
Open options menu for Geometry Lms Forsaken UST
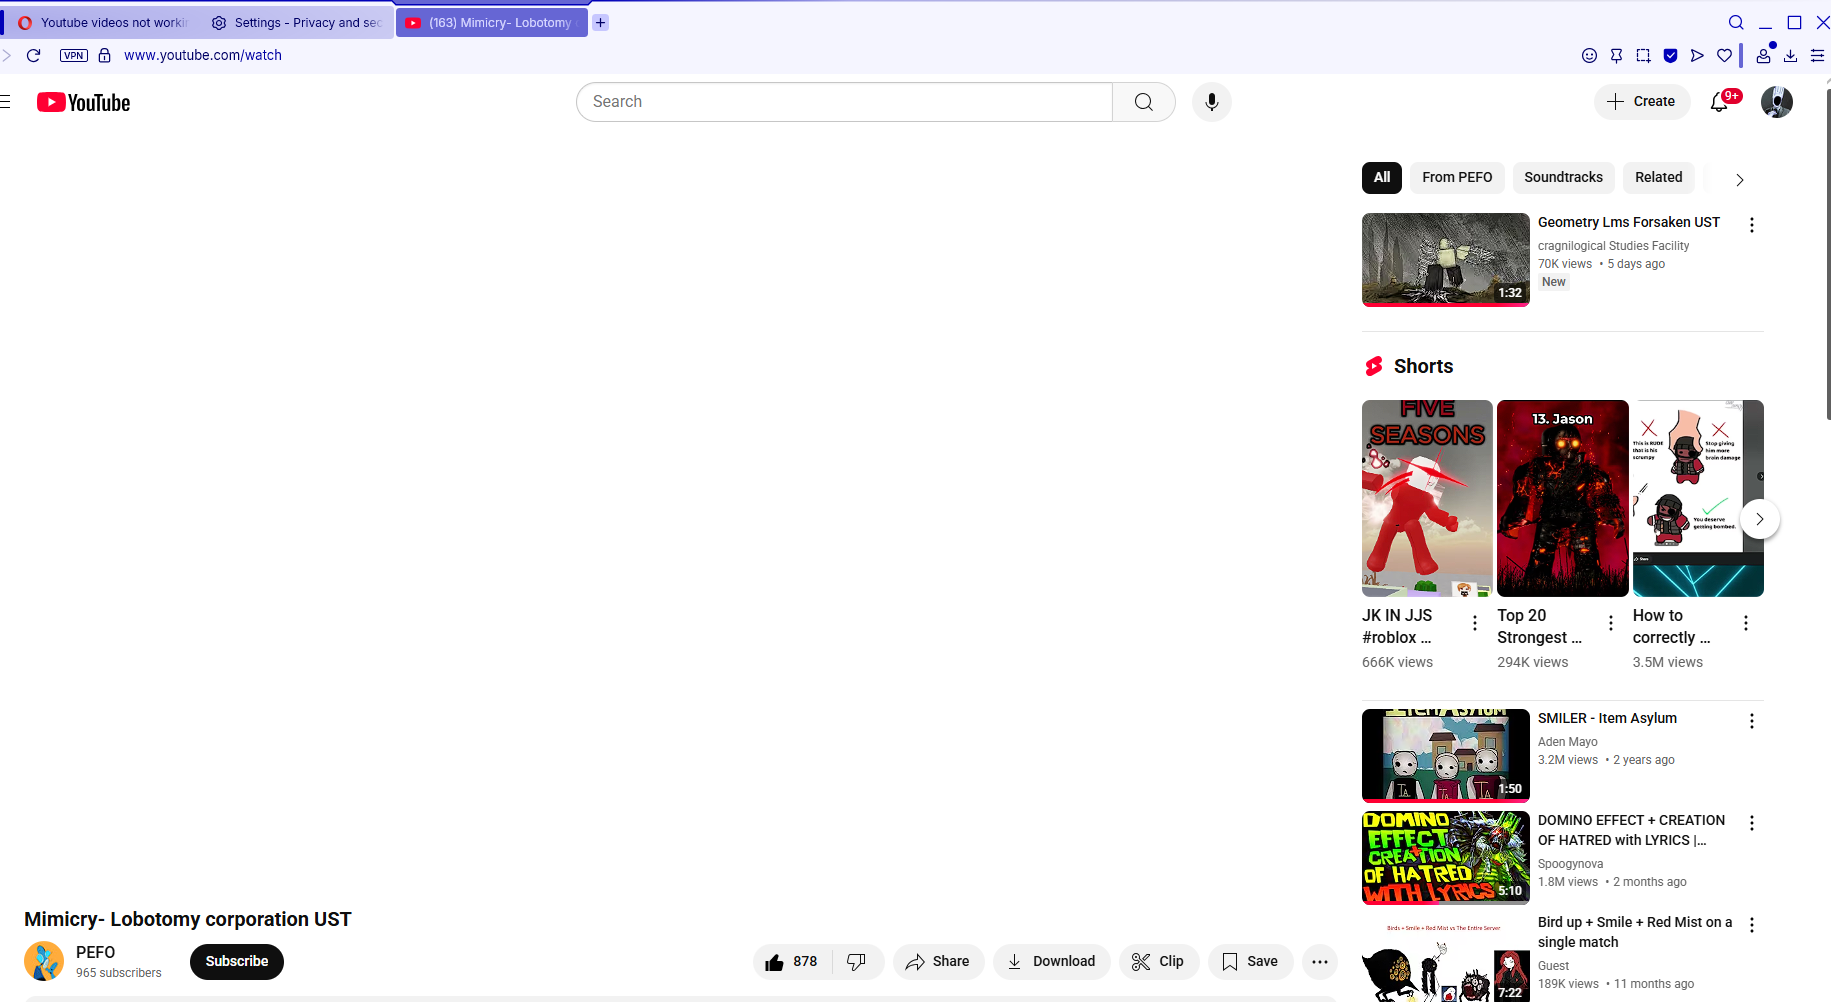click(x=1751, y=225)
